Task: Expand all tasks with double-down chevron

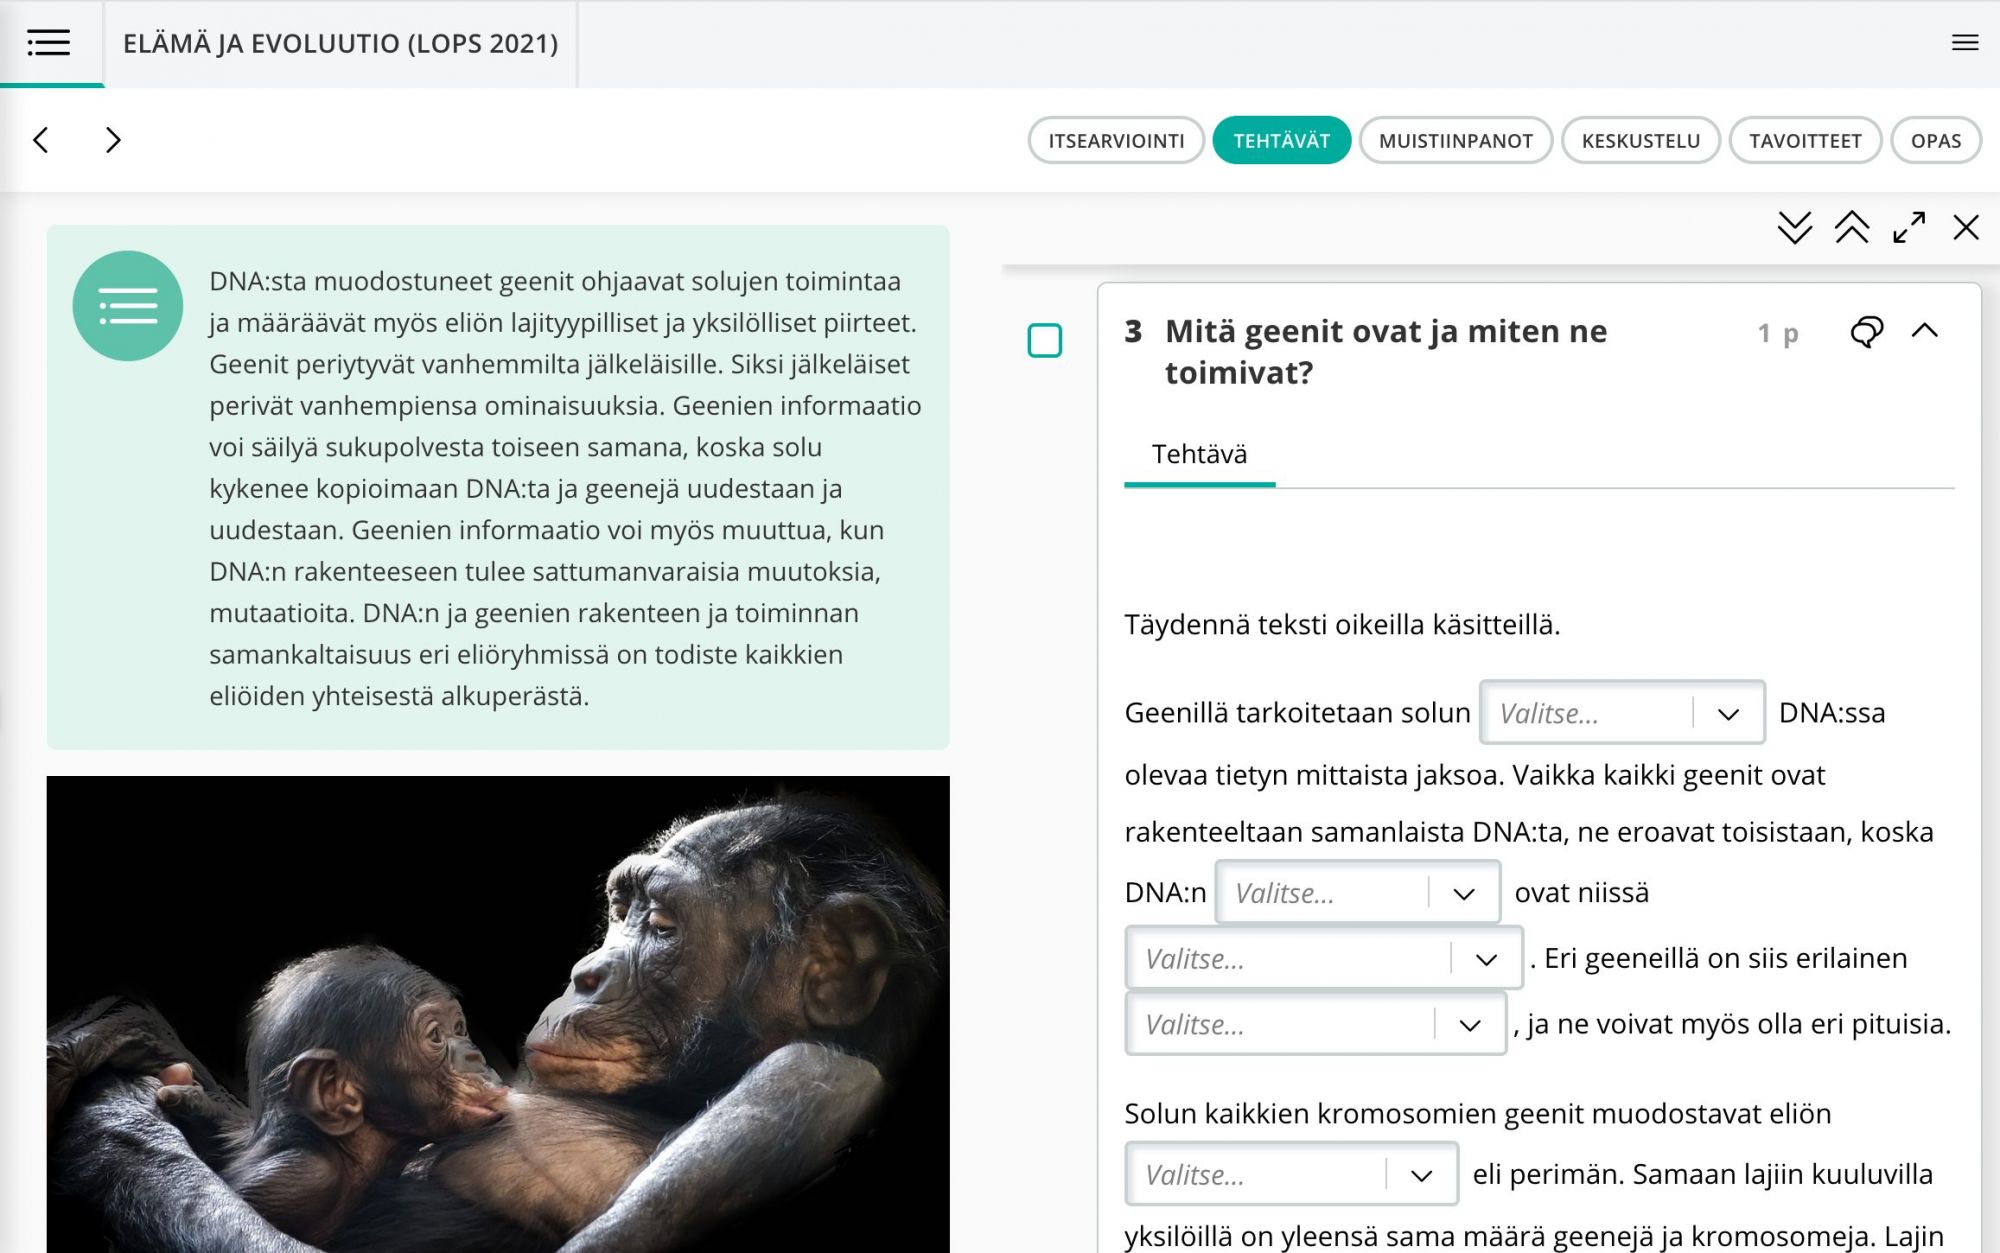Action: coord(1794,228)
